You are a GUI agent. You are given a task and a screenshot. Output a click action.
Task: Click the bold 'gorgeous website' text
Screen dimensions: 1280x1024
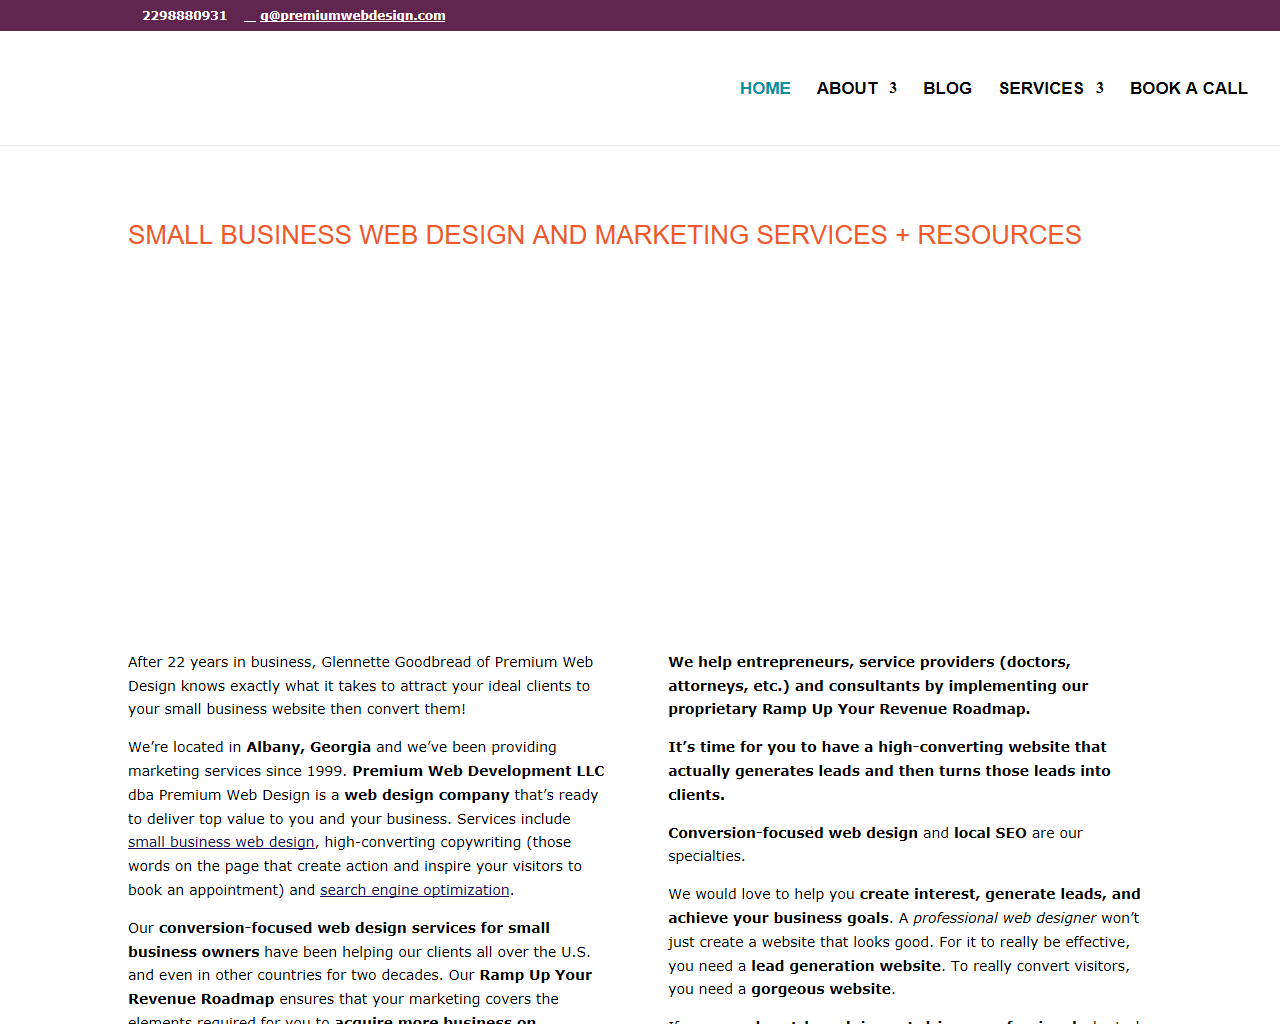pyautogui.click(x=821, y=989)
